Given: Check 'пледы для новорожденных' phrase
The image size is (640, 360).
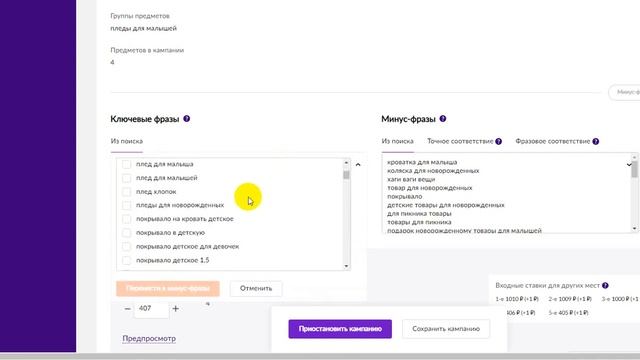Looking at the screenshot, I should [127, 205].
